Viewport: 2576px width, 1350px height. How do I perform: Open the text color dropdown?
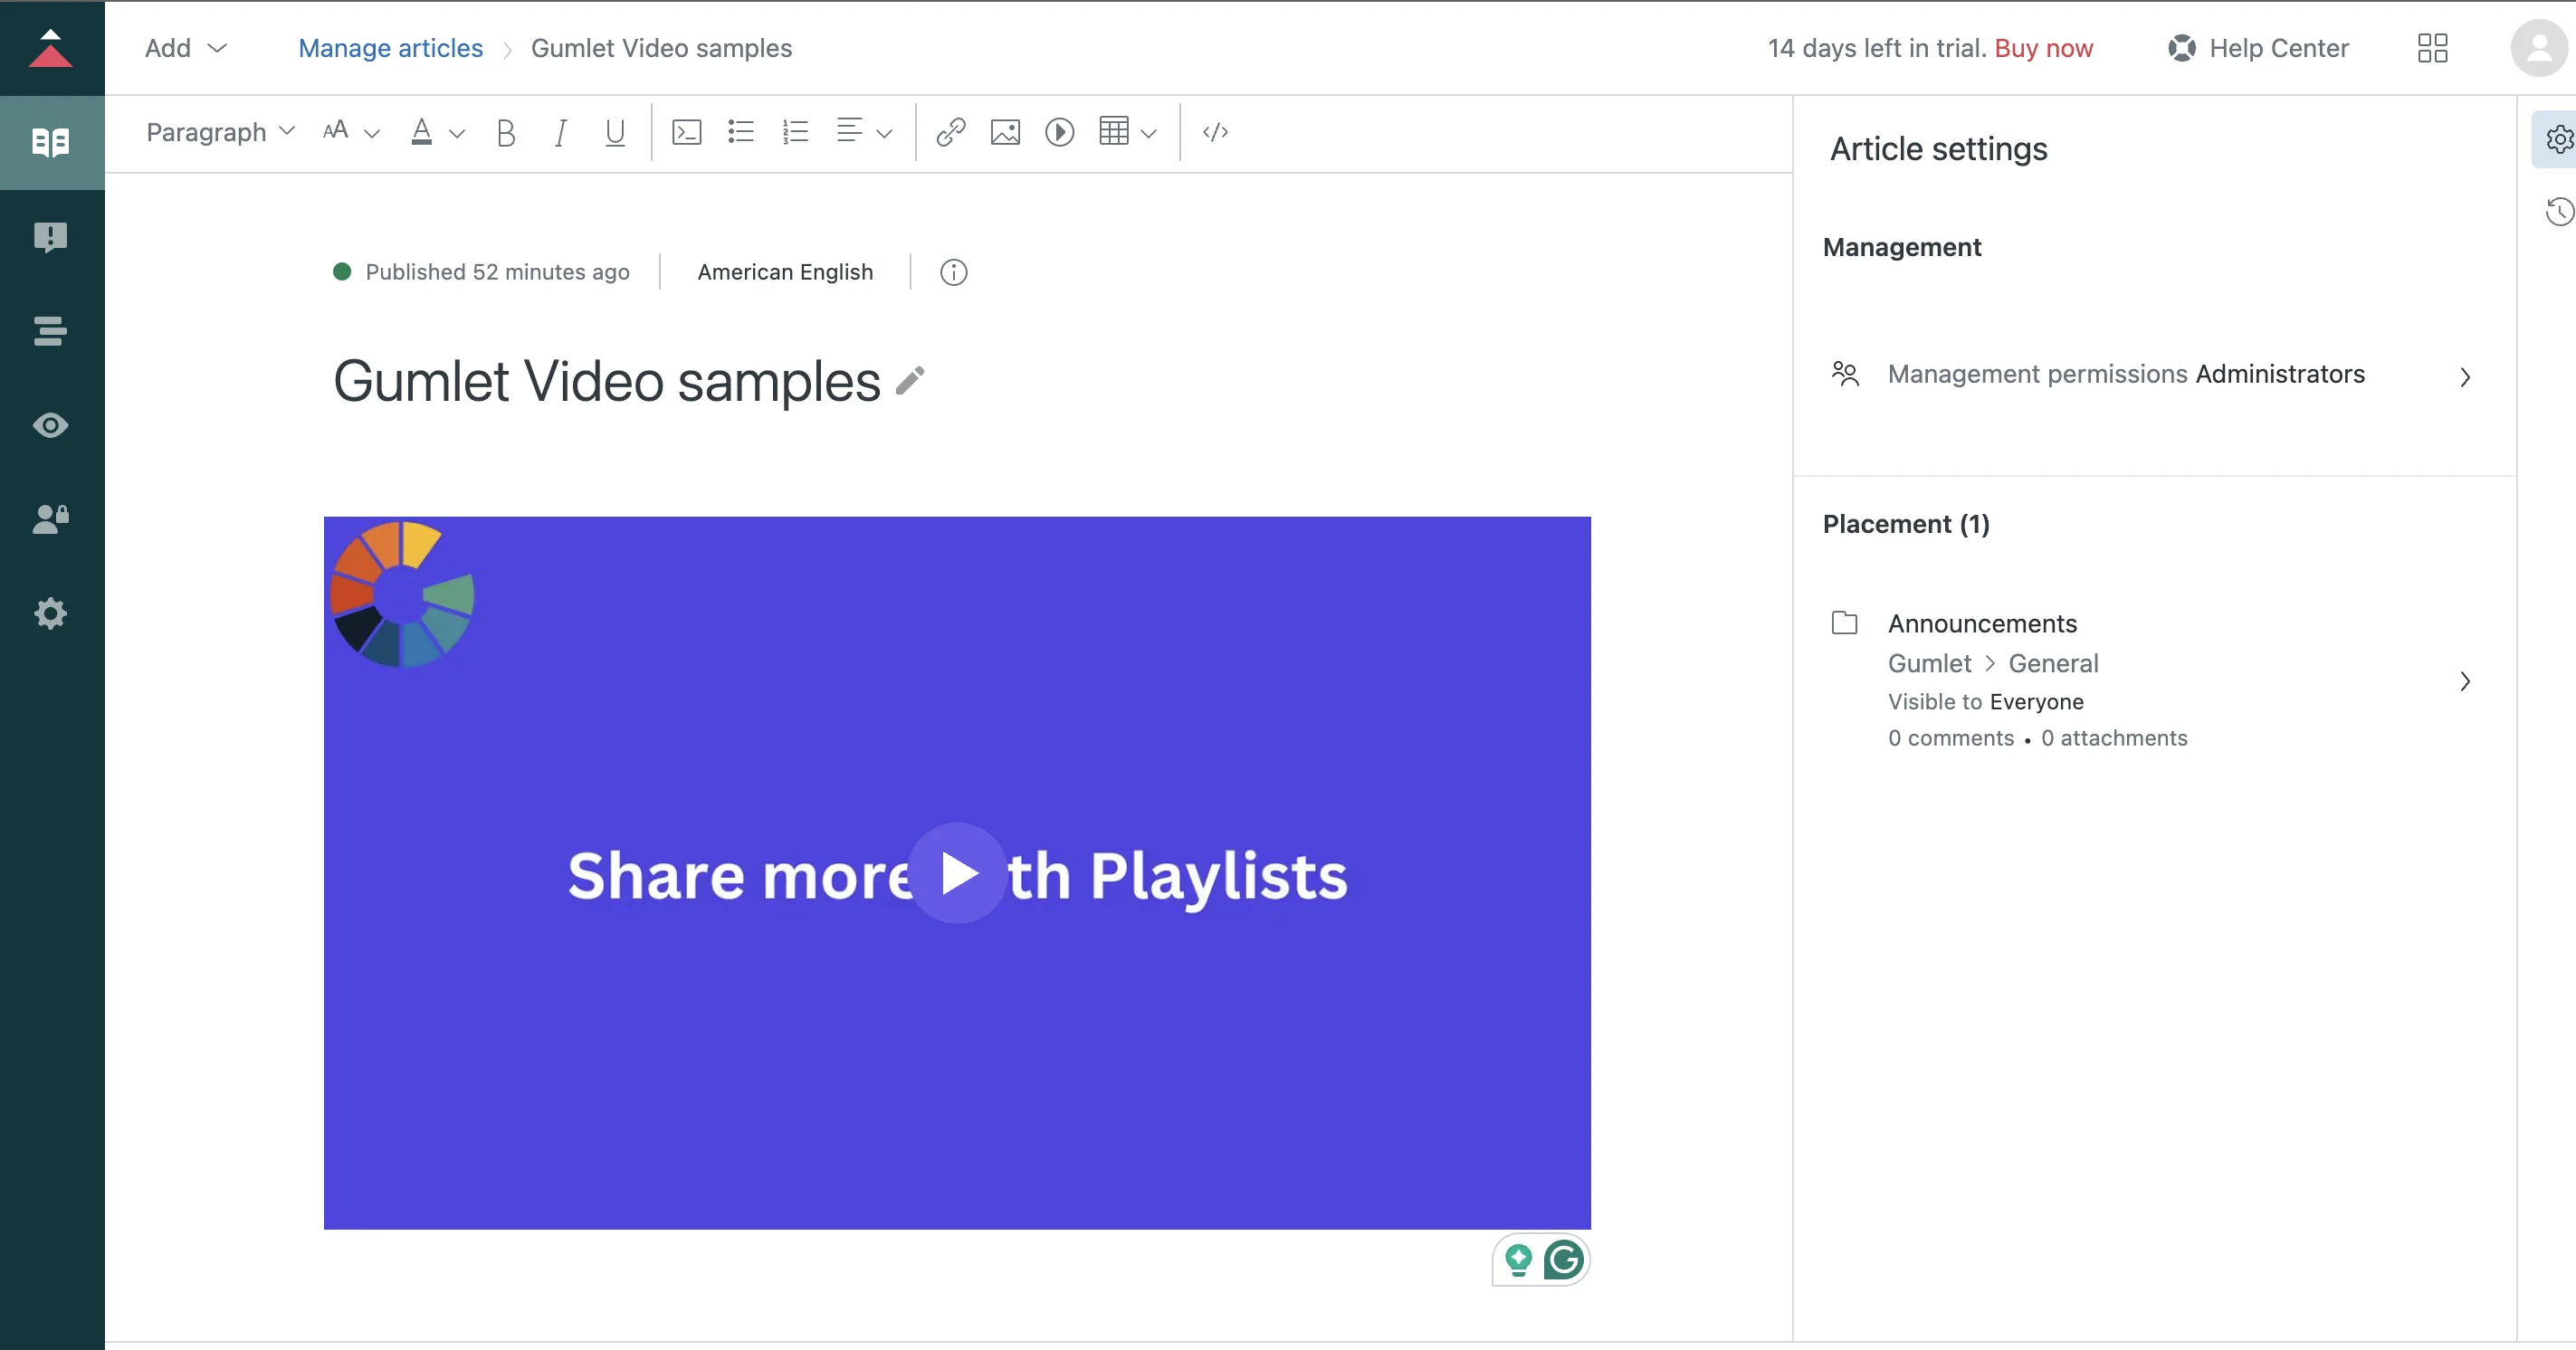coord(438,132)
